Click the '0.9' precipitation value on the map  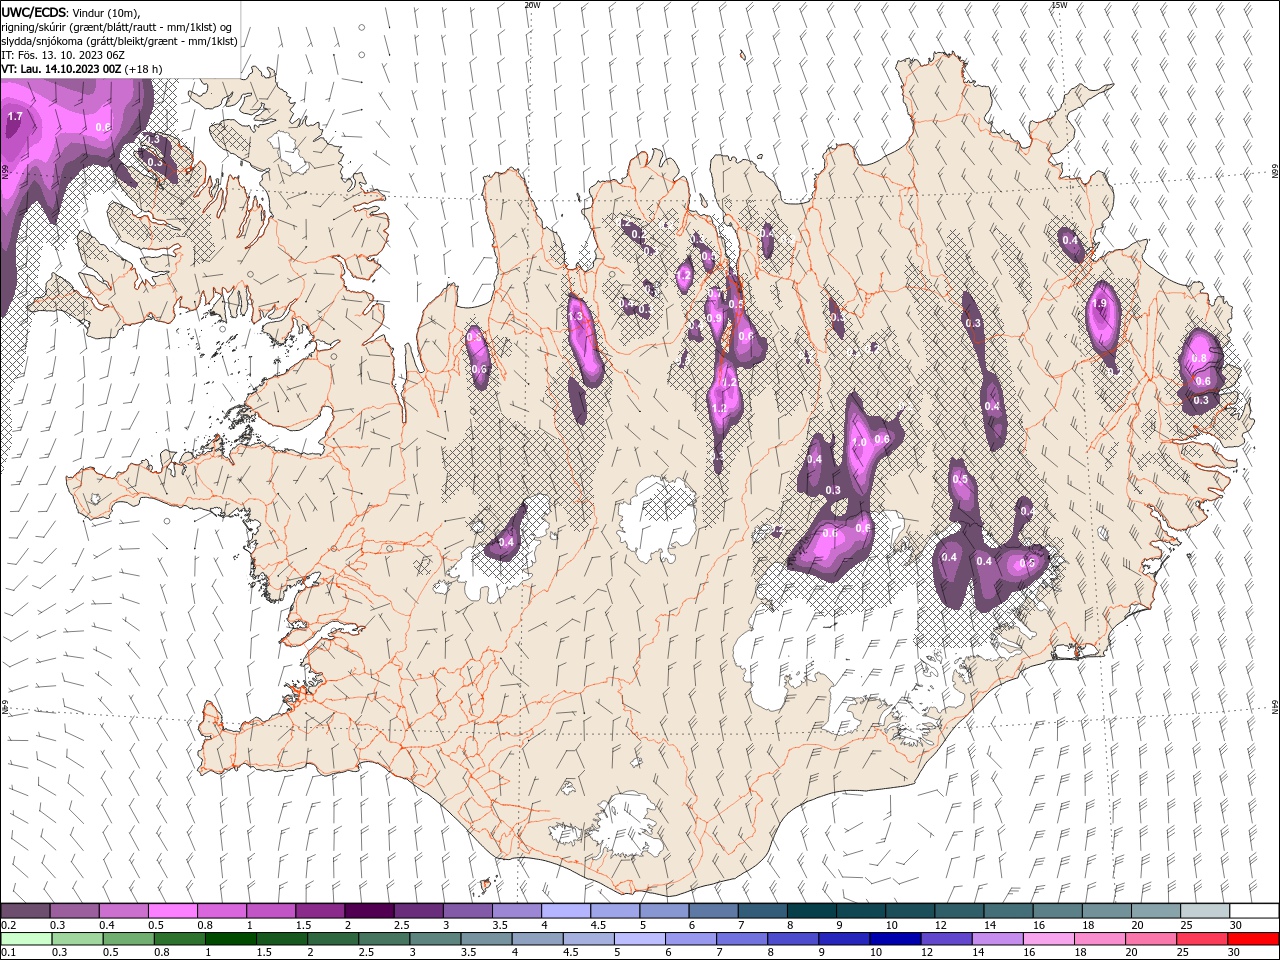(714, 318)
